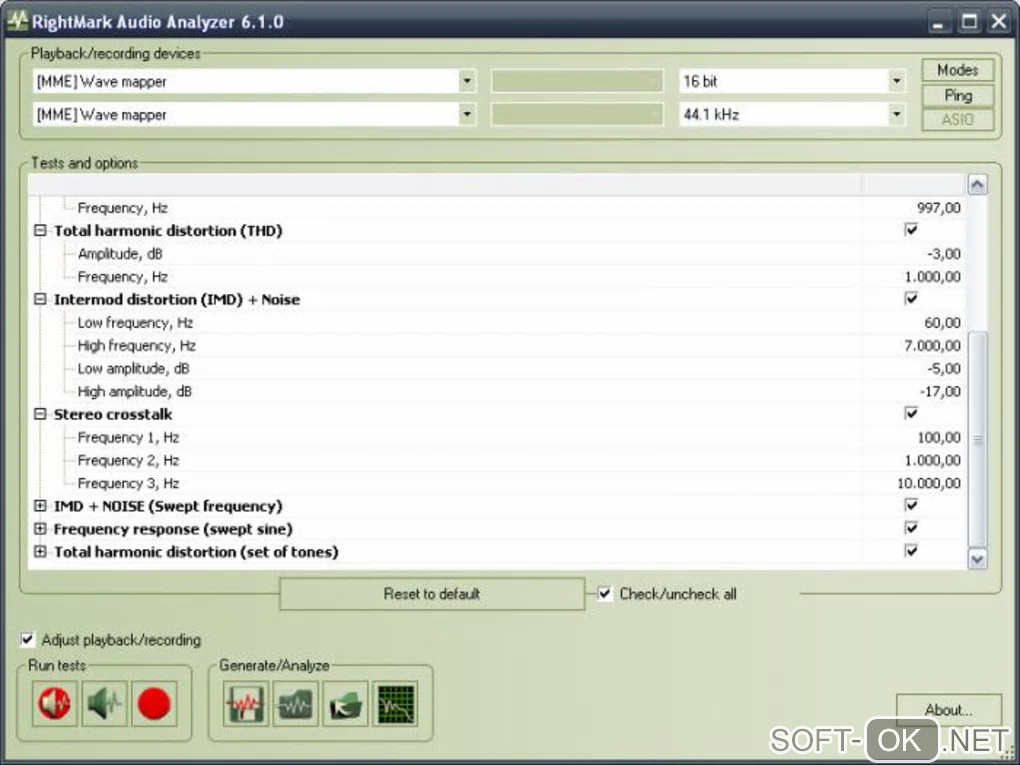This screenshot has width=1020, height=765.
Task: Generate WAV test signal file icon
Action: coord(245,703)
